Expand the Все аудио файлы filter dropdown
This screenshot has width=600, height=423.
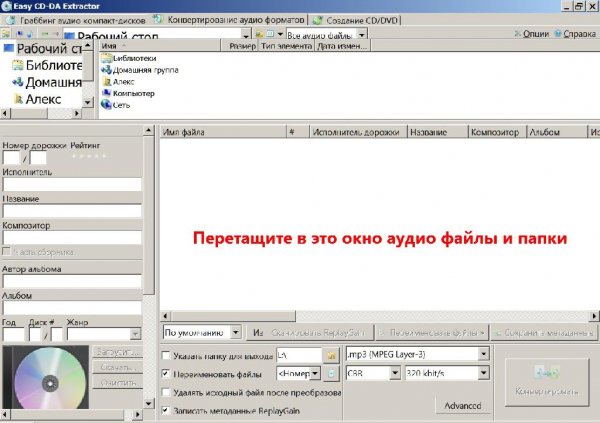362,35
